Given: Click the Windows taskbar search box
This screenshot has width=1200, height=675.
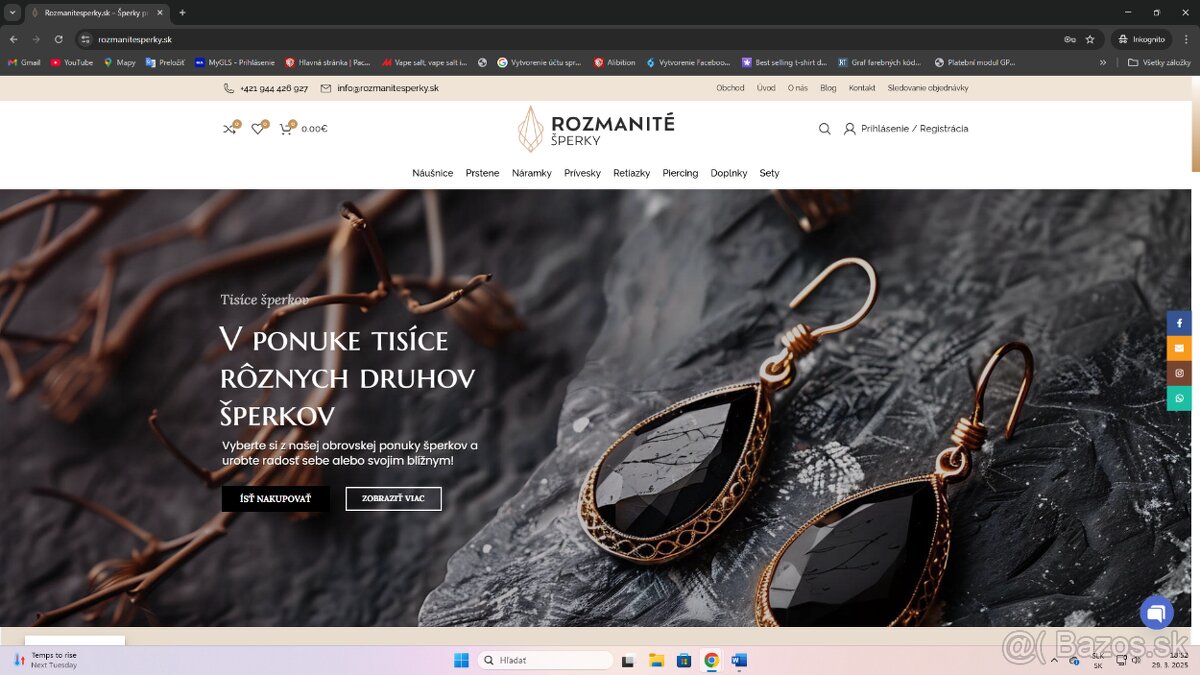Looking at the screenshot, I should pos(545,660).
